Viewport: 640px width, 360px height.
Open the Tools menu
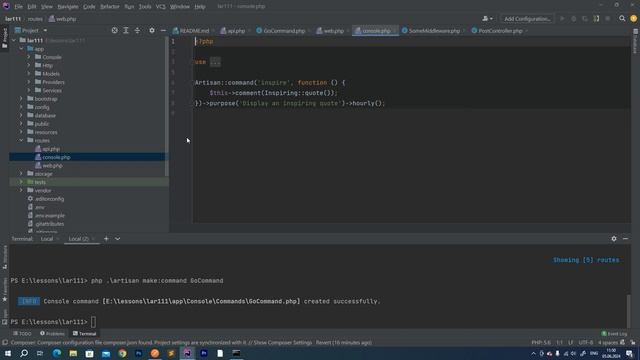click(x=145, y=7)
